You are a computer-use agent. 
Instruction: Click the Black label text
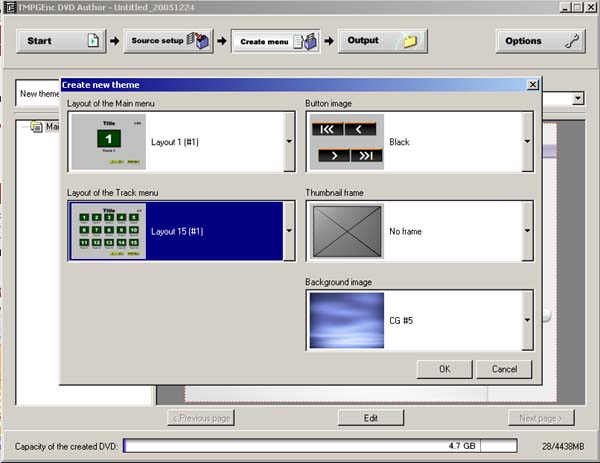pos(399,142)
